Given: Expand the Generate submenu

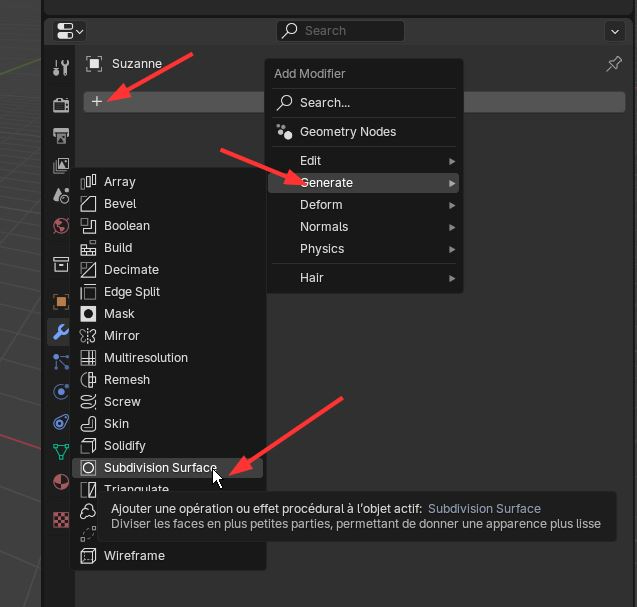Looking at the screenshot, I should click(364, 183).
